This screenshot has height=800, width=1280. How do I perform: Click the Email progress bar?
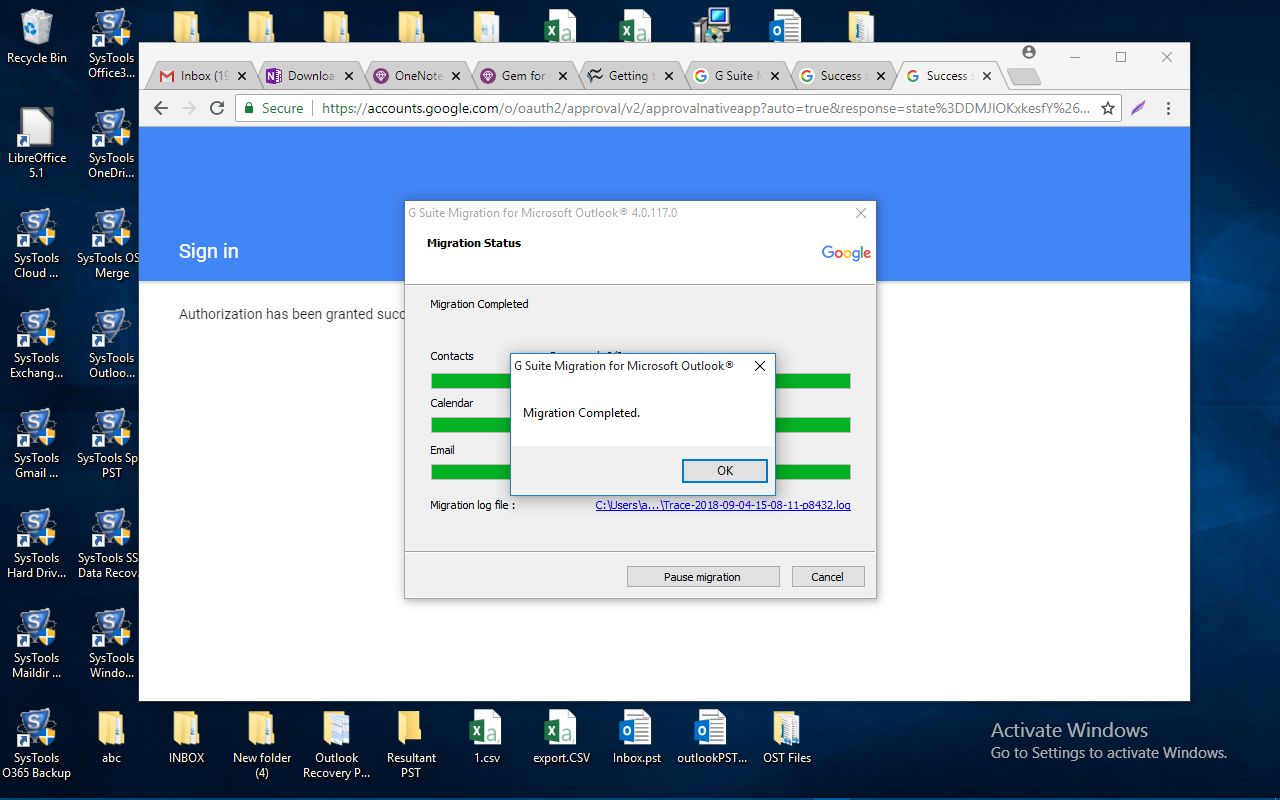(x=640, y=472)
